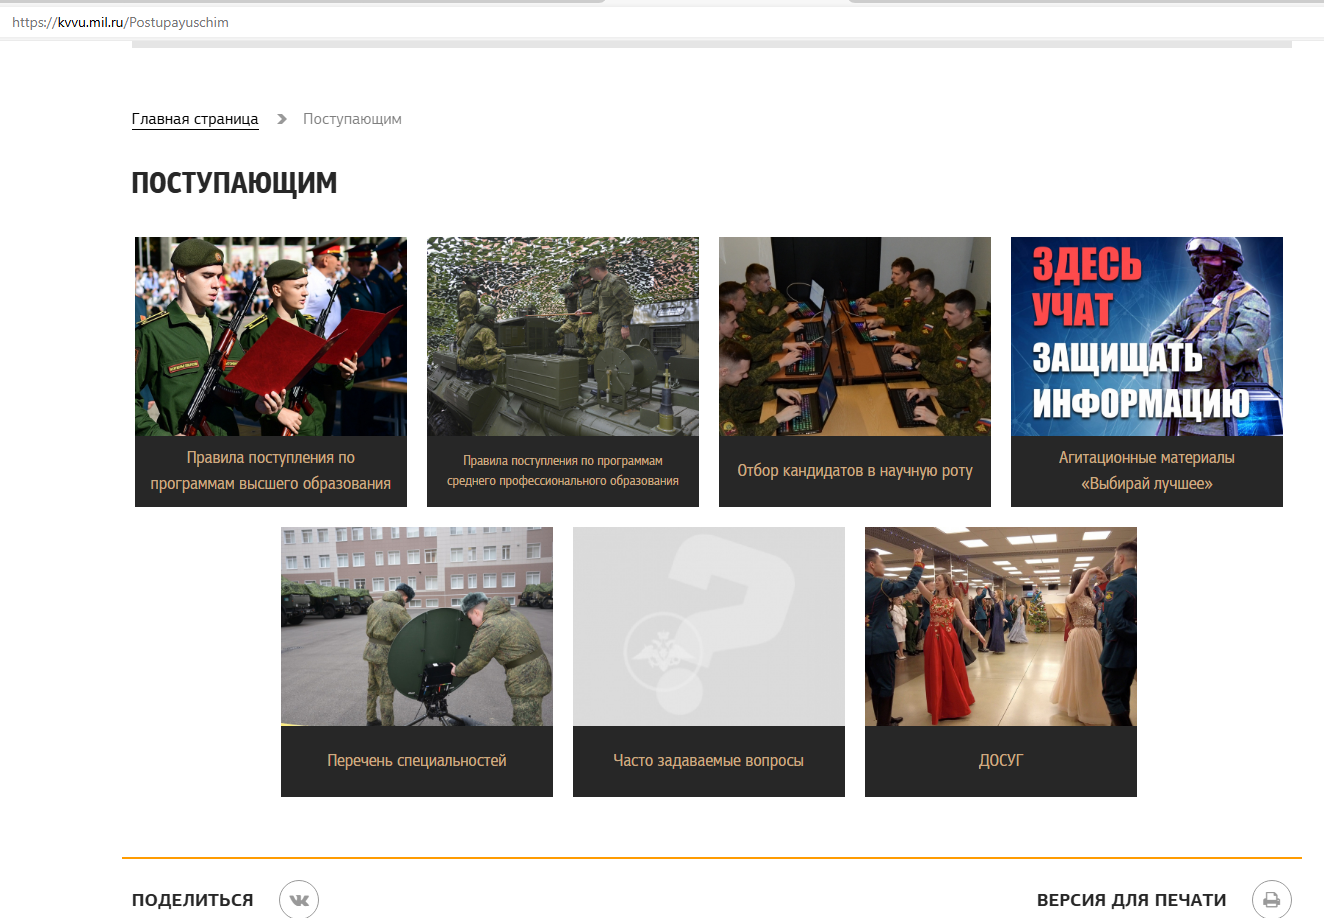Click question-mark placeholder image thumbnail

coord(709,626)
